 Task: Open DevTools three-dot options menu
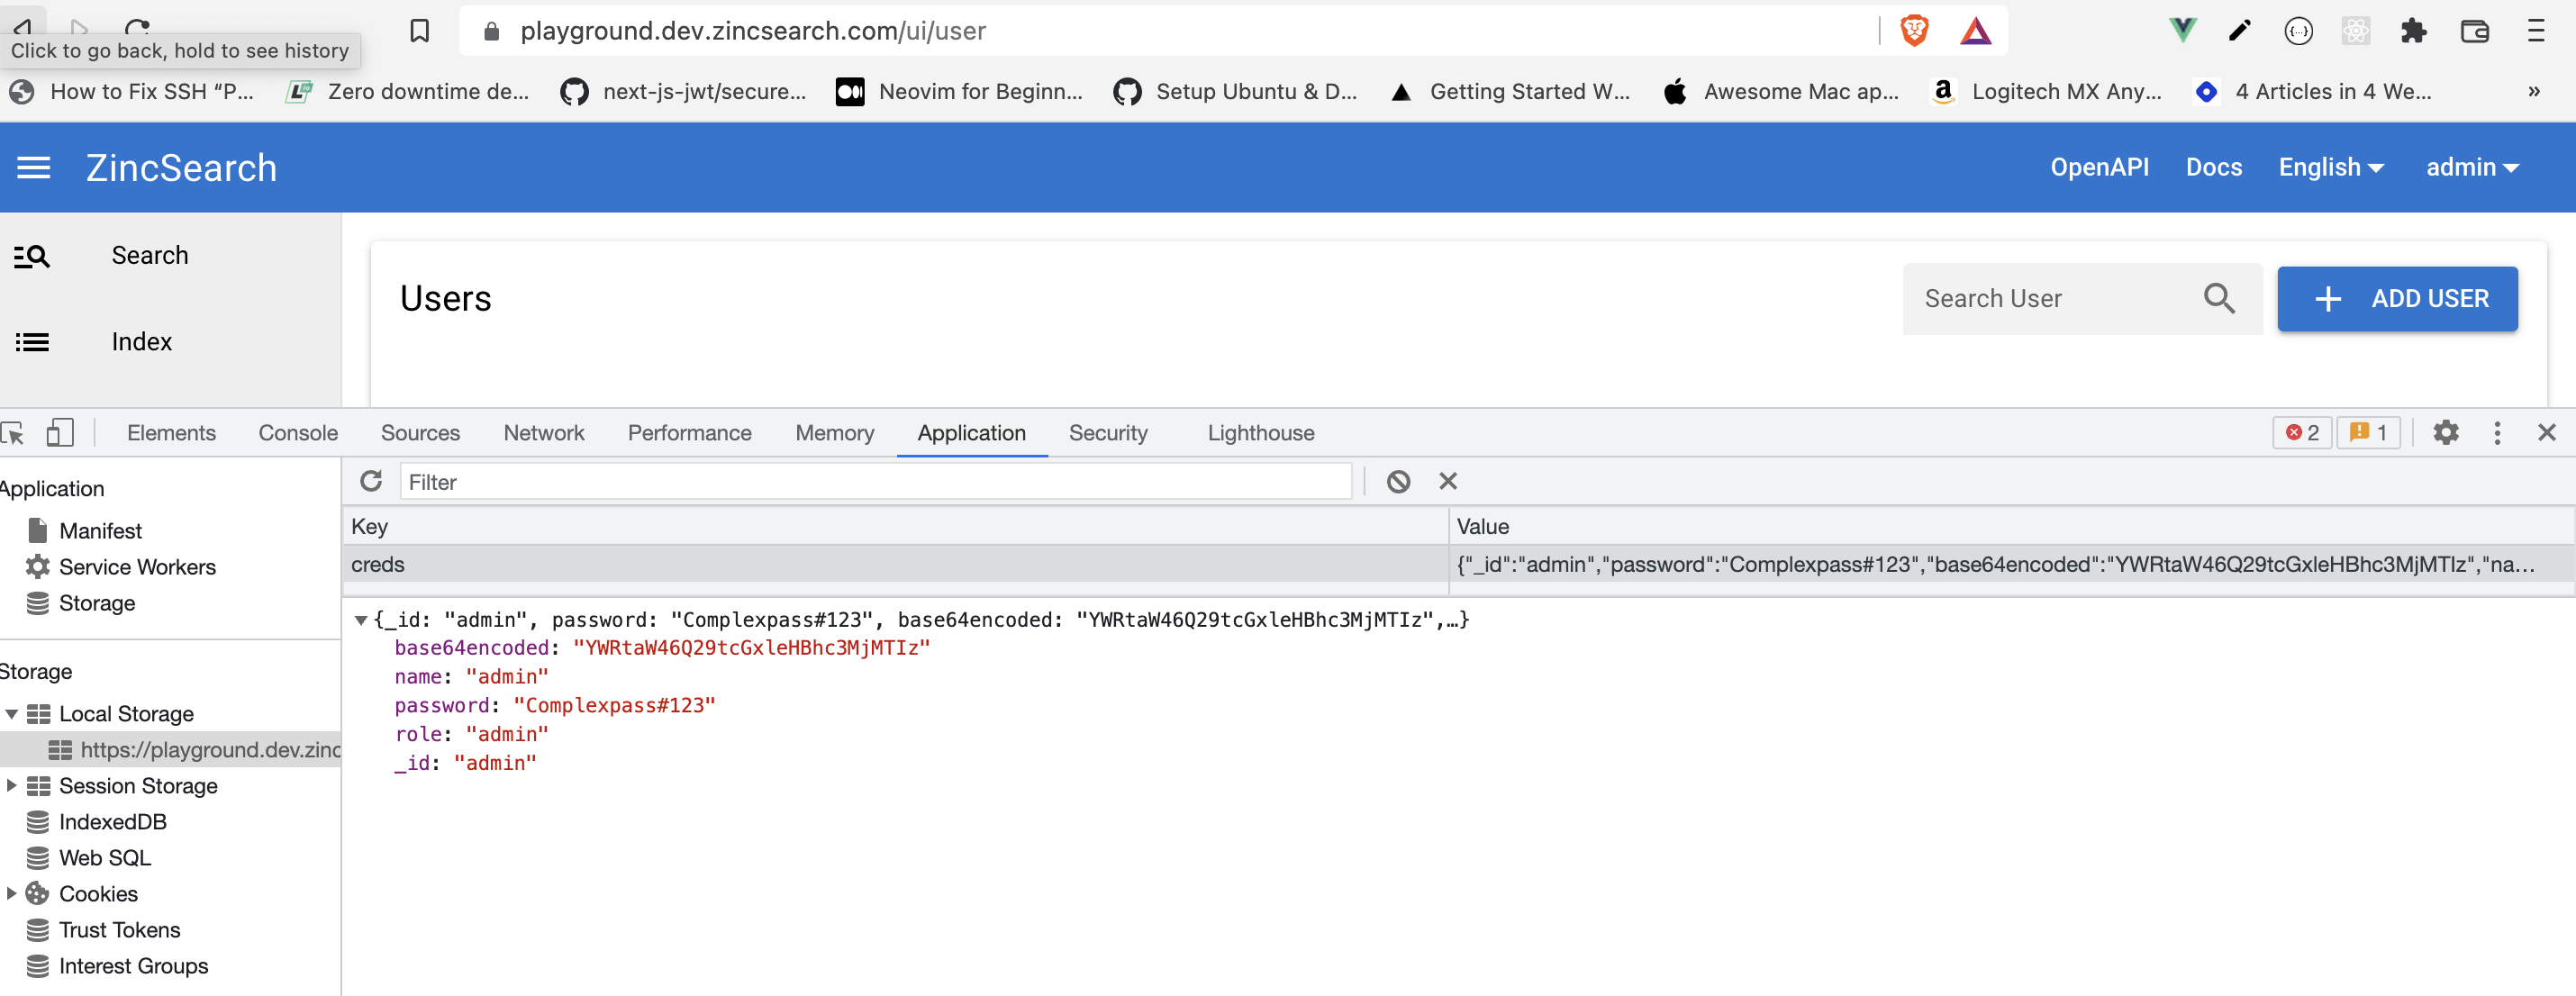[x=2496, y=433]
